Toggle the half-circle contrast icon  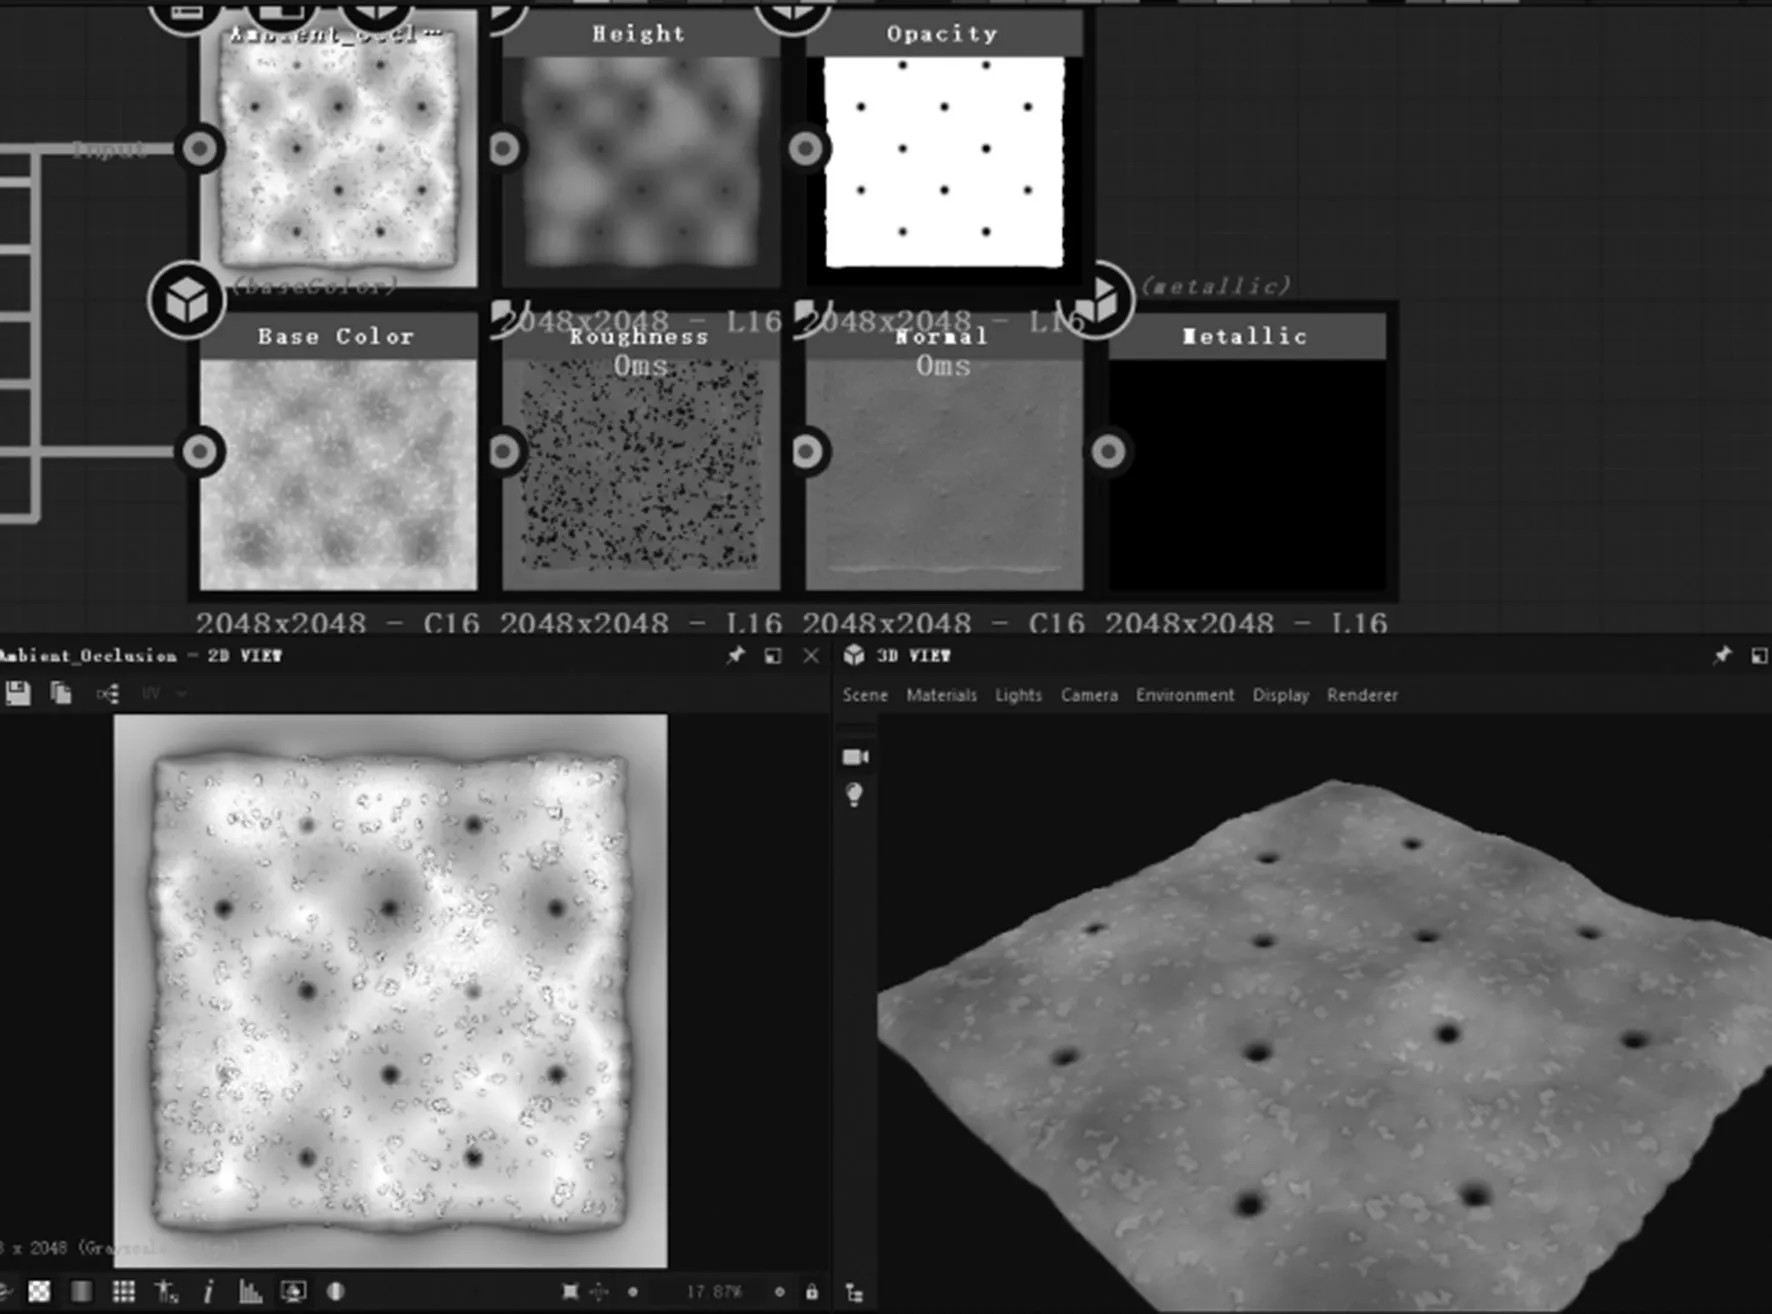(x=336, y=1291)
